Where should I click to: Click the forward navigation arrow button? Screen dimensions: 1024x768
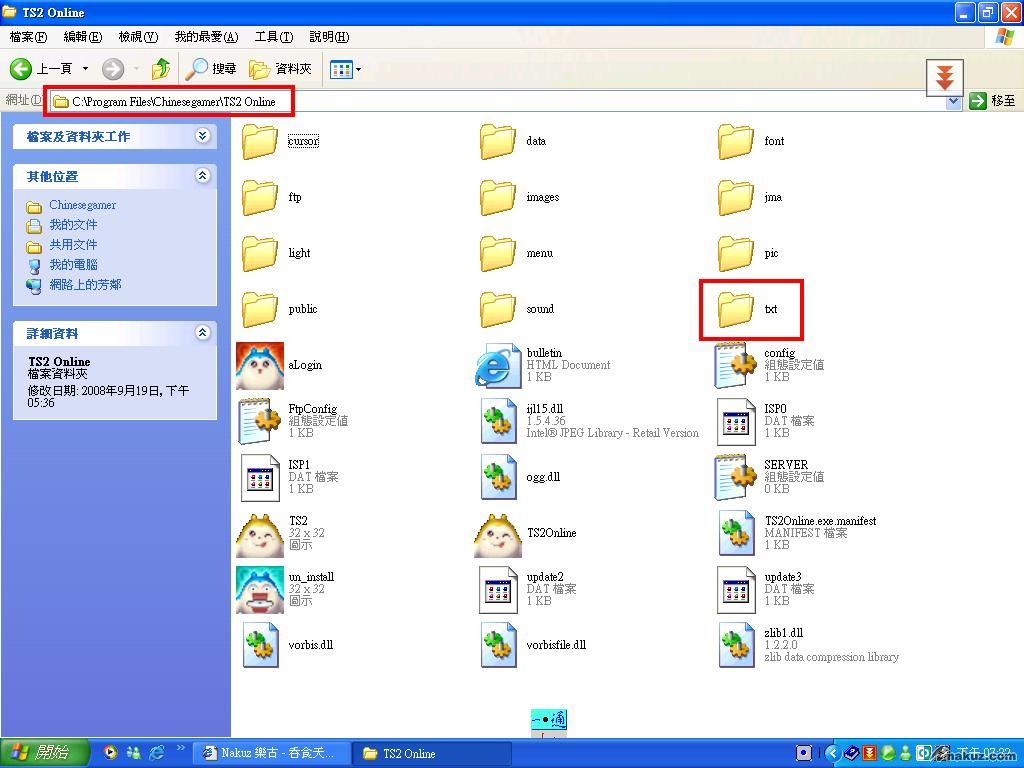[x=113, y=68]
